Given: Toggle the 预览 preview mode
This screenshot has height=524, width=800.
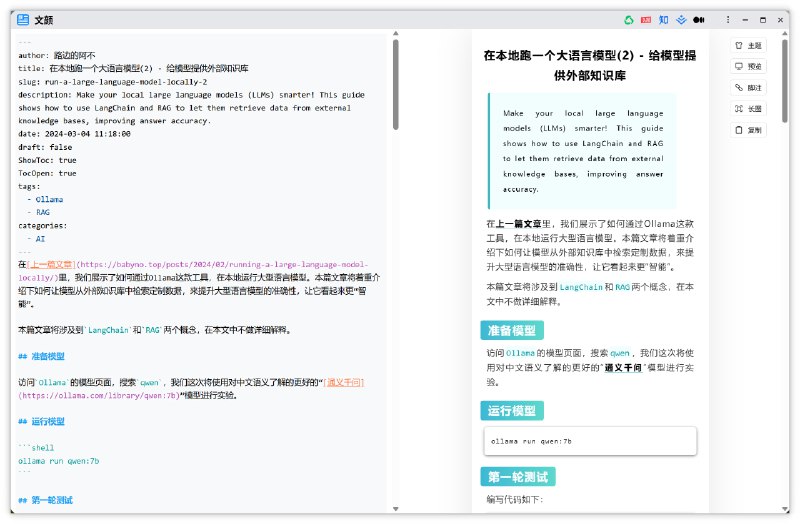Looking at the screenshot, I should [748, 66].
